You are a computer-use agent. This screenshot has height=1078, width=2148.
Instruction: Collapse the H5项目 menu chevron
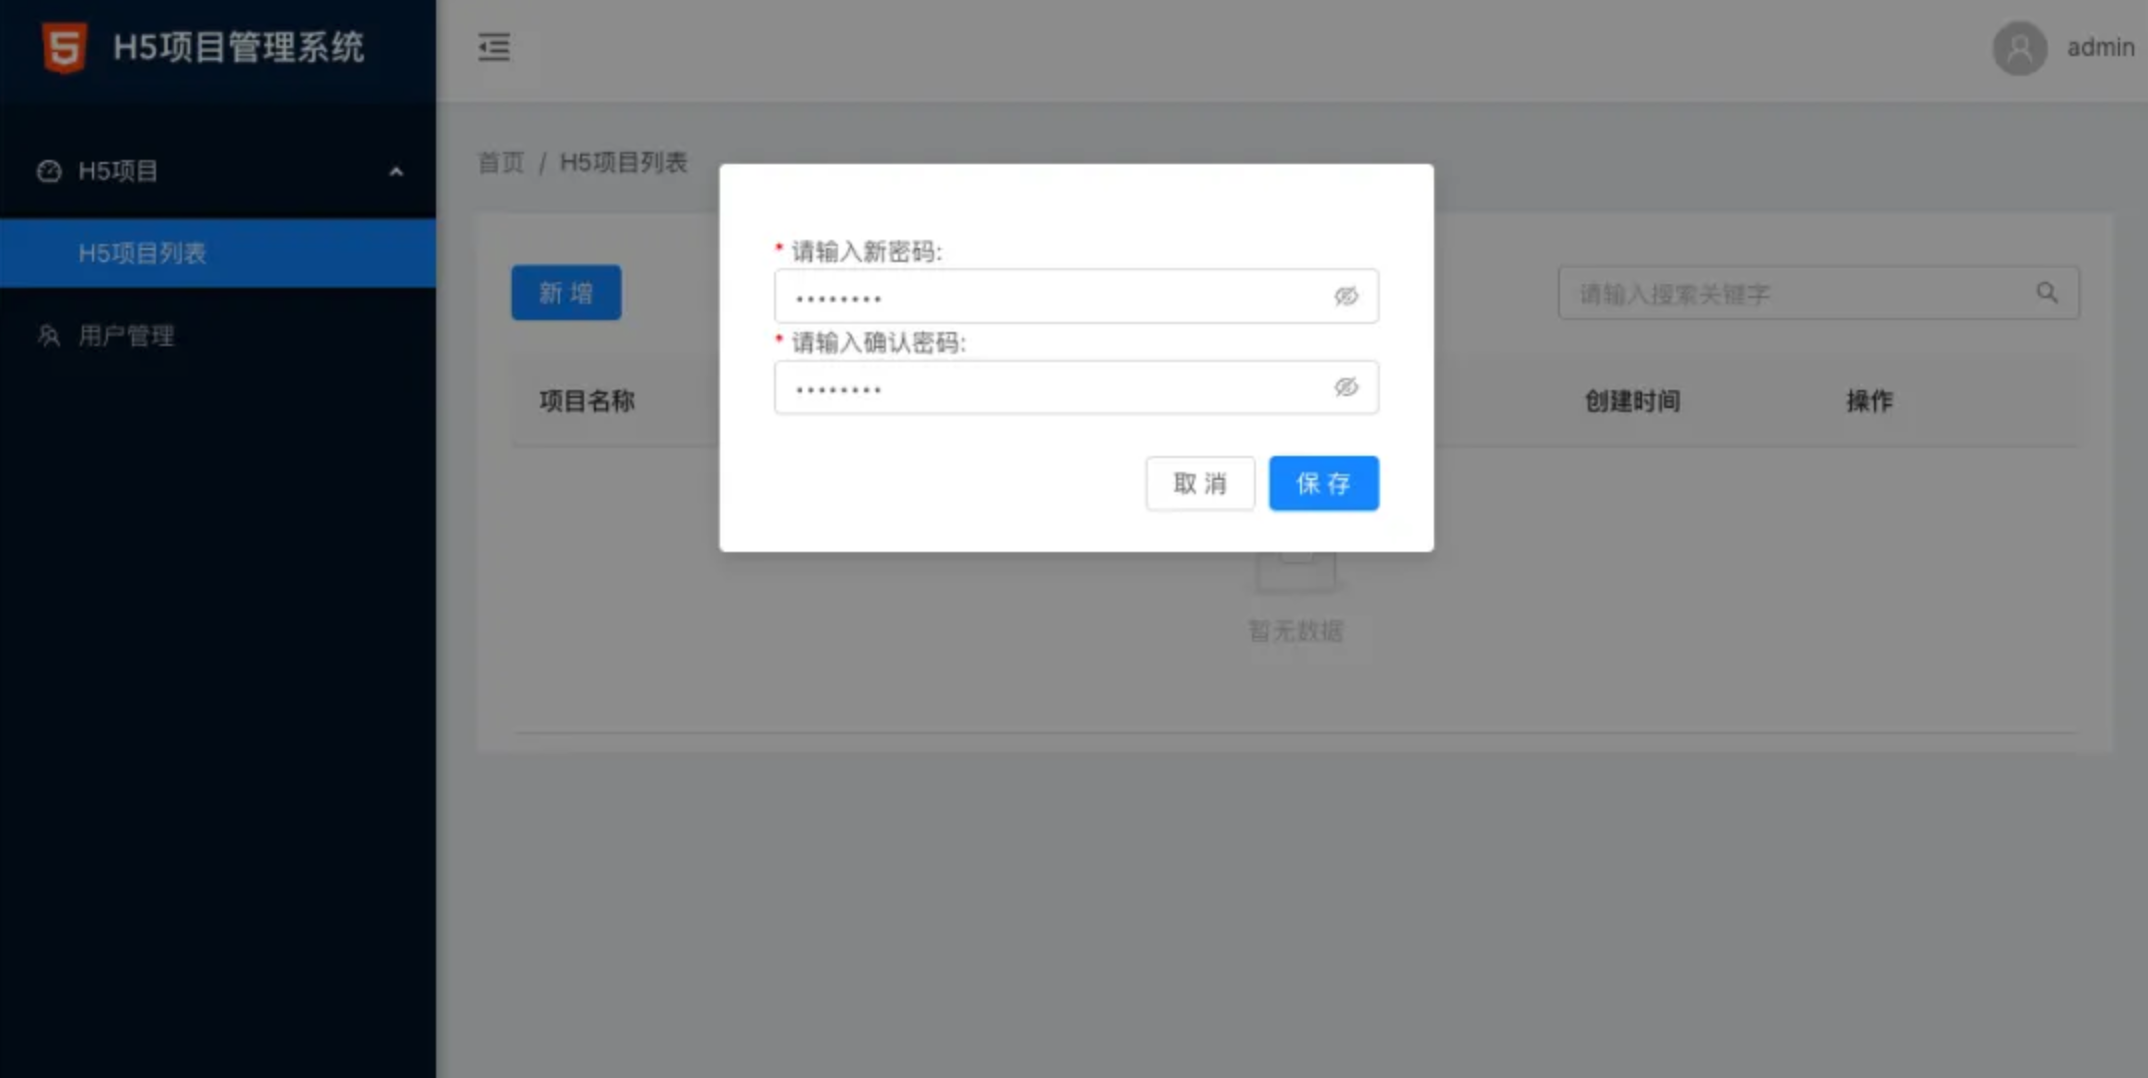point(396,172)
